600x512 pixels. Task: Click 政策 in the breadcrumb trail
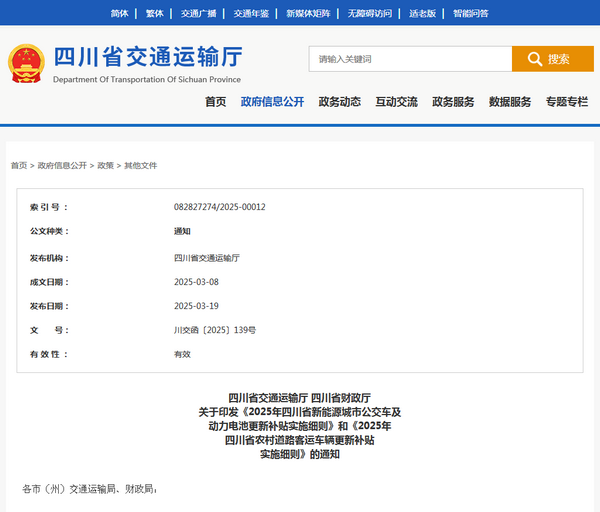coord(105,165)
